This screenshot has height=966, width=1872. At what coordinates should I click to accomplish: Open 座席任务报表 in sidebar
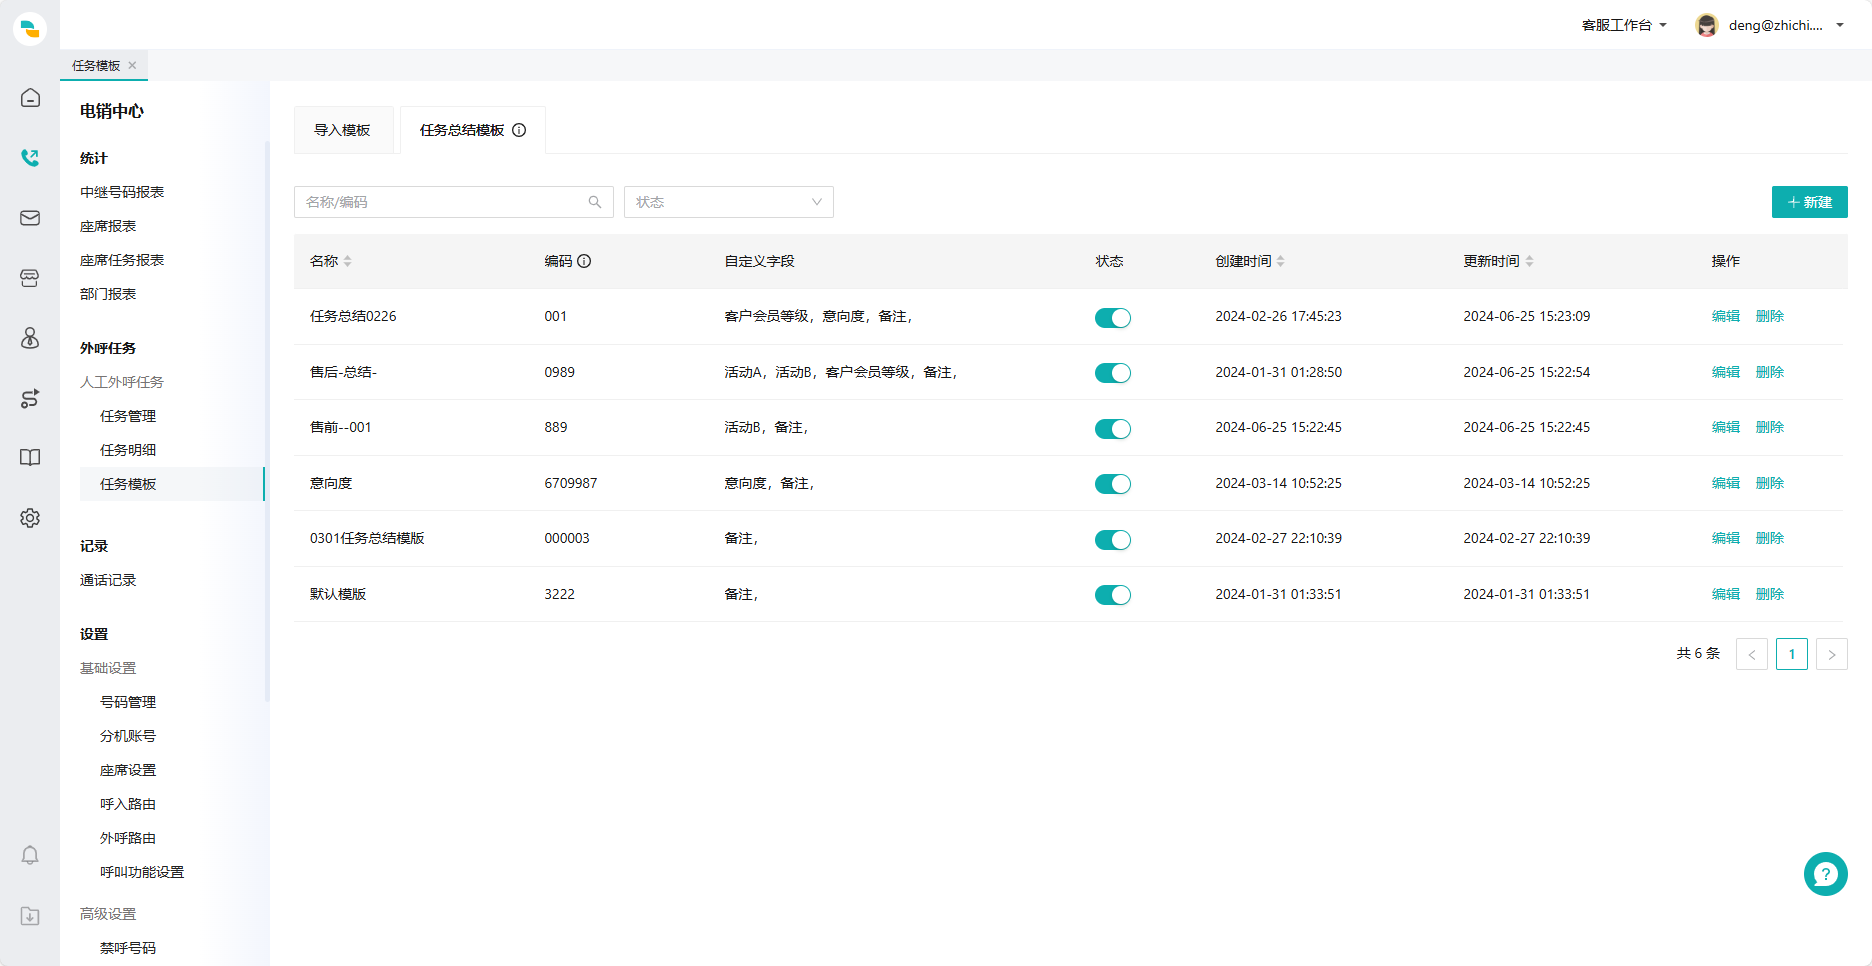[x=122, y=260]
